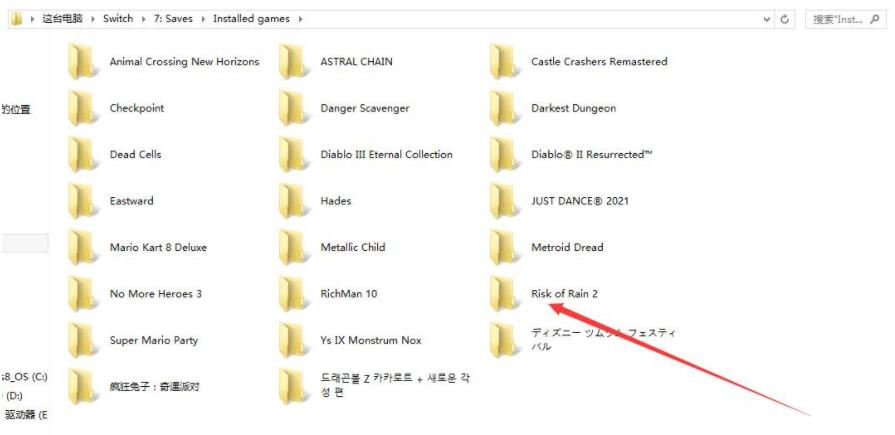Viewport: 895px width, 435px height.
Task: Open the Super Mario Party folder icon
Action: (x=83, y=340)
